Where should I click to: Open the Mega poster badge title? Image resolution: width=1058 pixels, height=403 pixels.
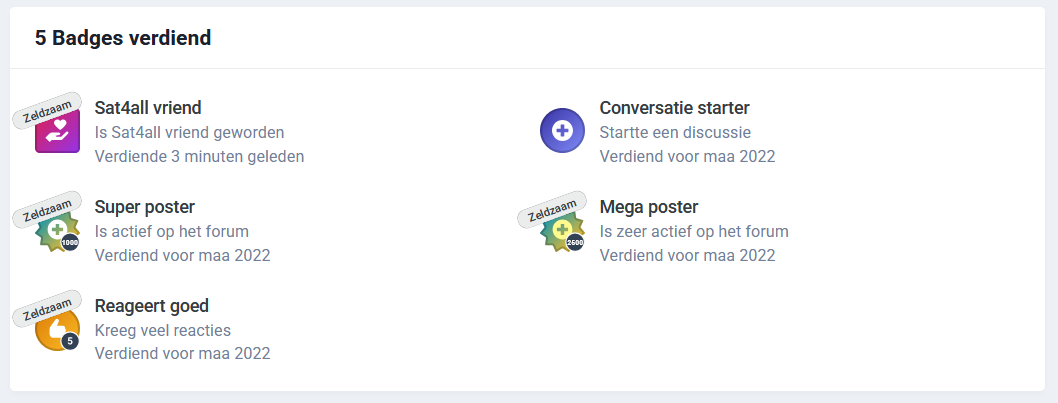click(648, 207)
